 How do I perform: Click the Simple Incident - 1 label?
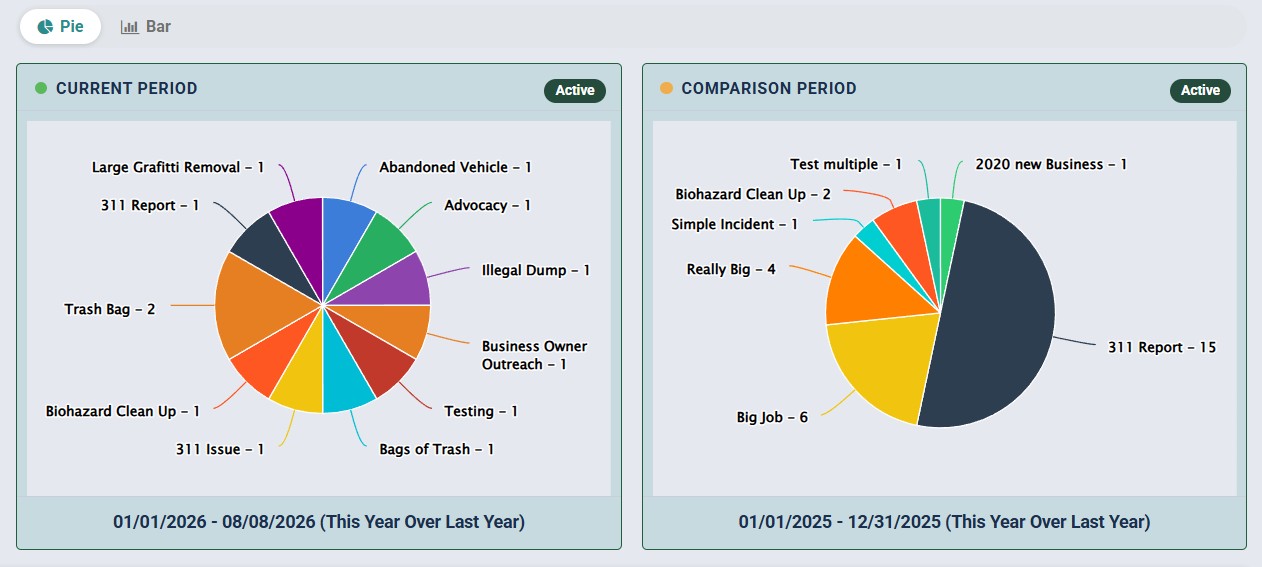click(x=735, y=224)
